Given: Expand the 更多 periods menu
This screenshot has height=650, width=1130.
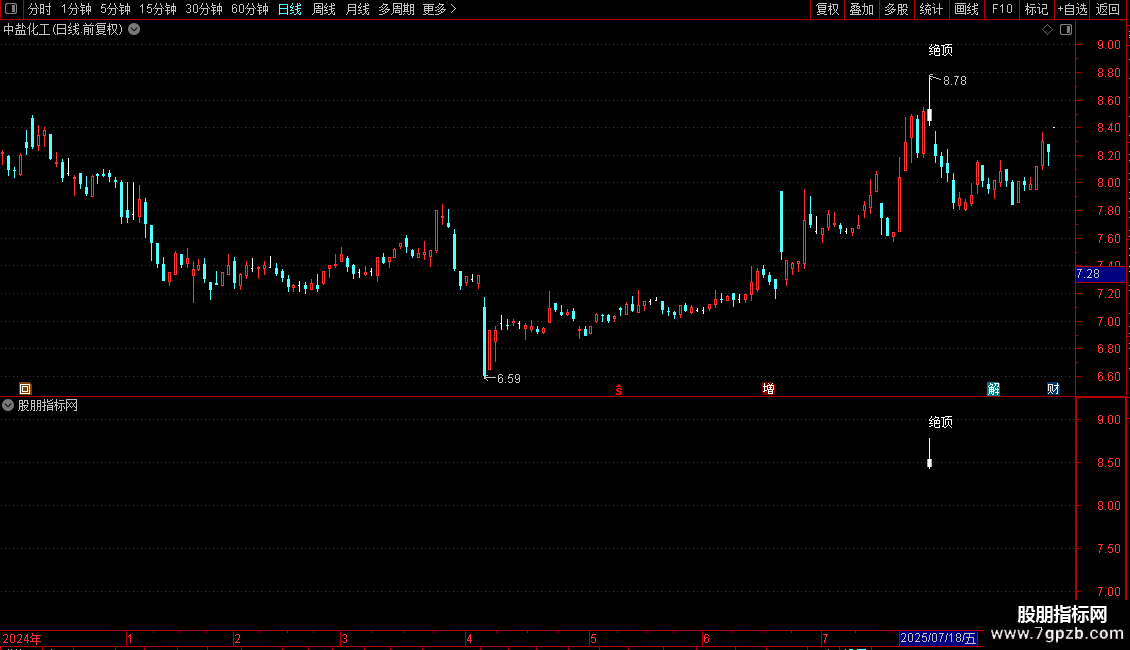Looking at the screenshot, I should (440, 9).
